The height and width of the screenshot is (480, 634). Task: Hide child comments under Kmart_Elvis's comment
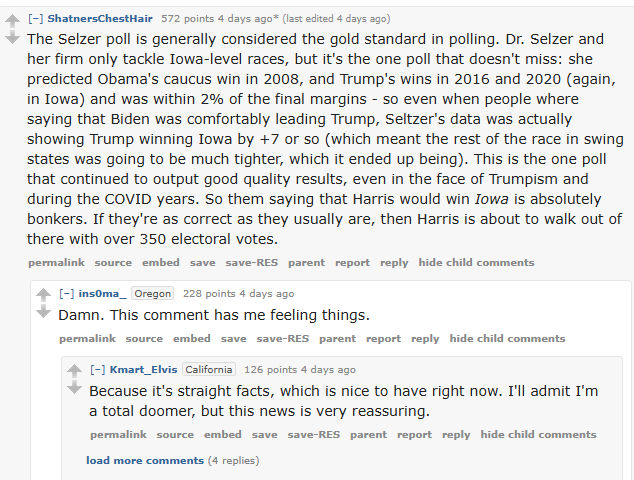(x=538, y=435)
